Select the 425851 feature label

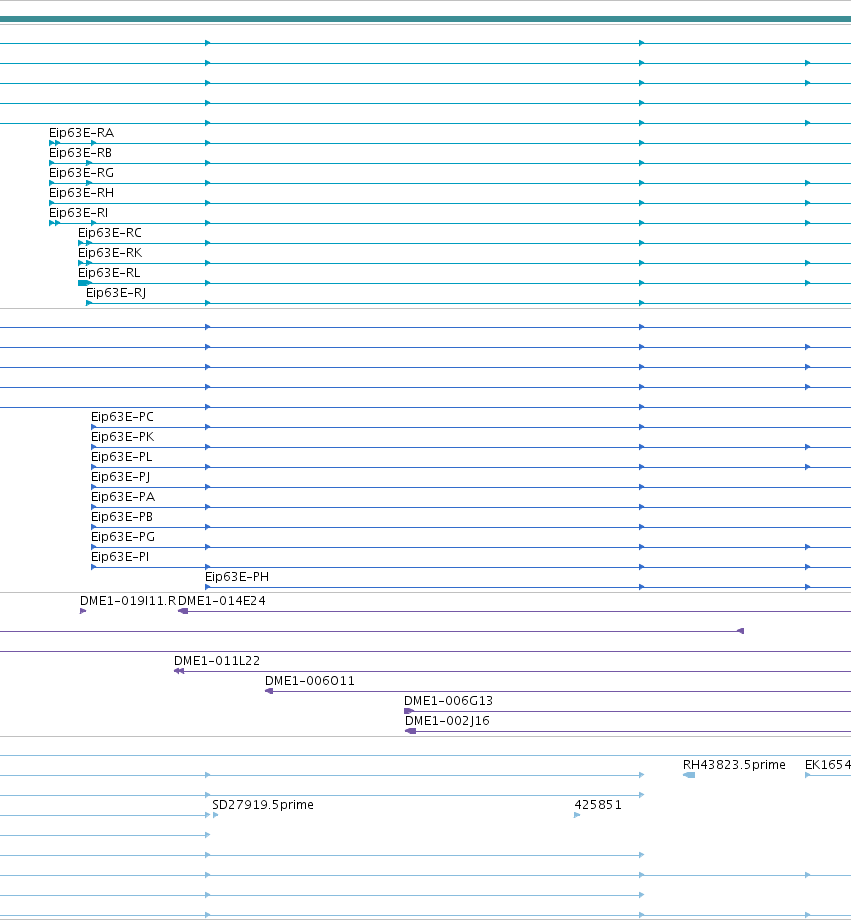(x=598, y=804)
